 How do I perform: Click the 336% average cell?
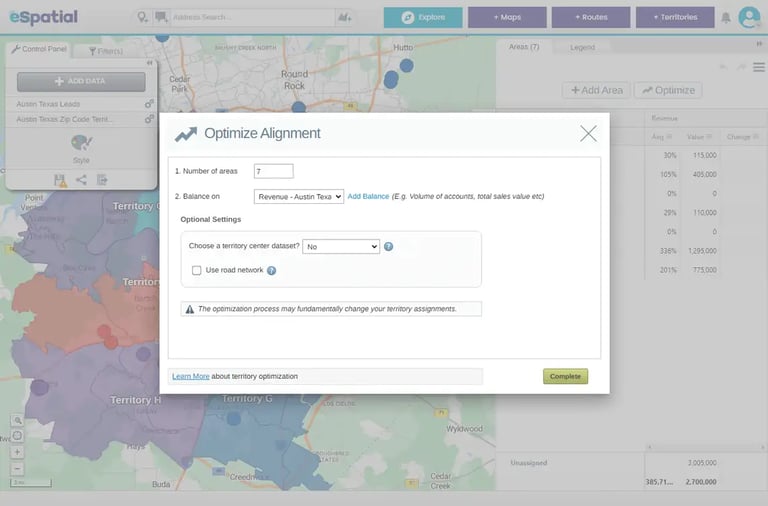[x=668, y=251]
